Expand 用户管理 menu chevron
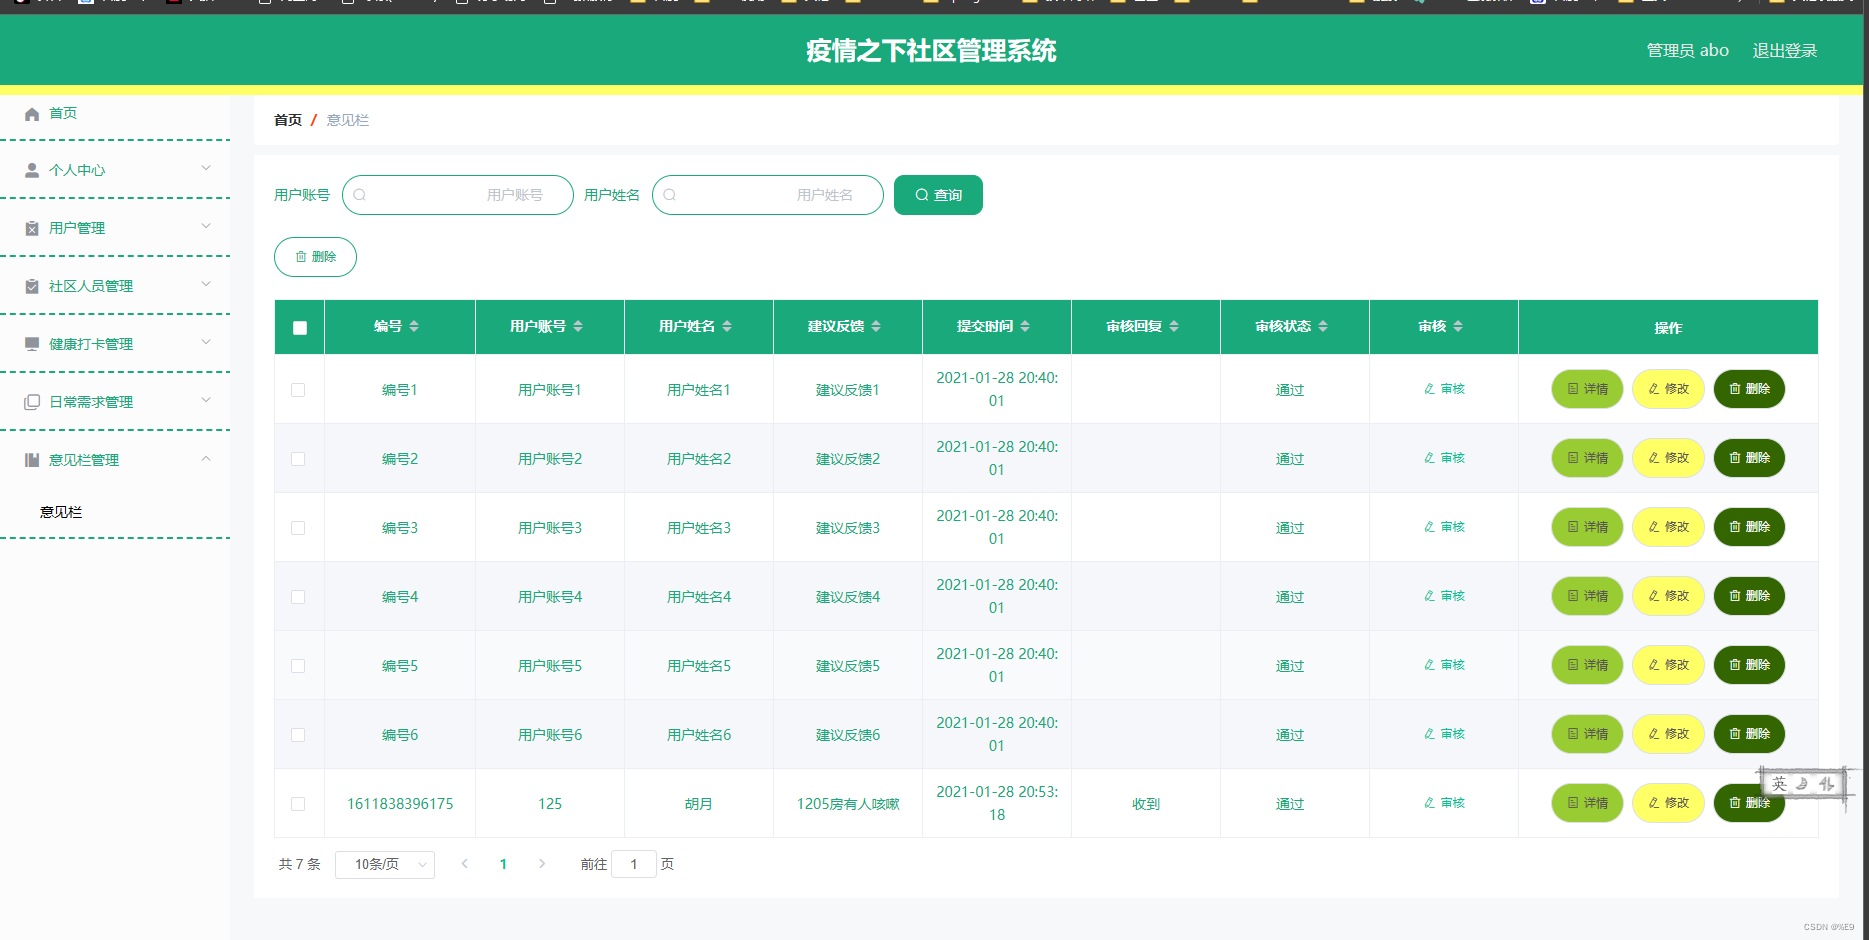The height and width of the screenshot is (940, 1869). [206, 226]
